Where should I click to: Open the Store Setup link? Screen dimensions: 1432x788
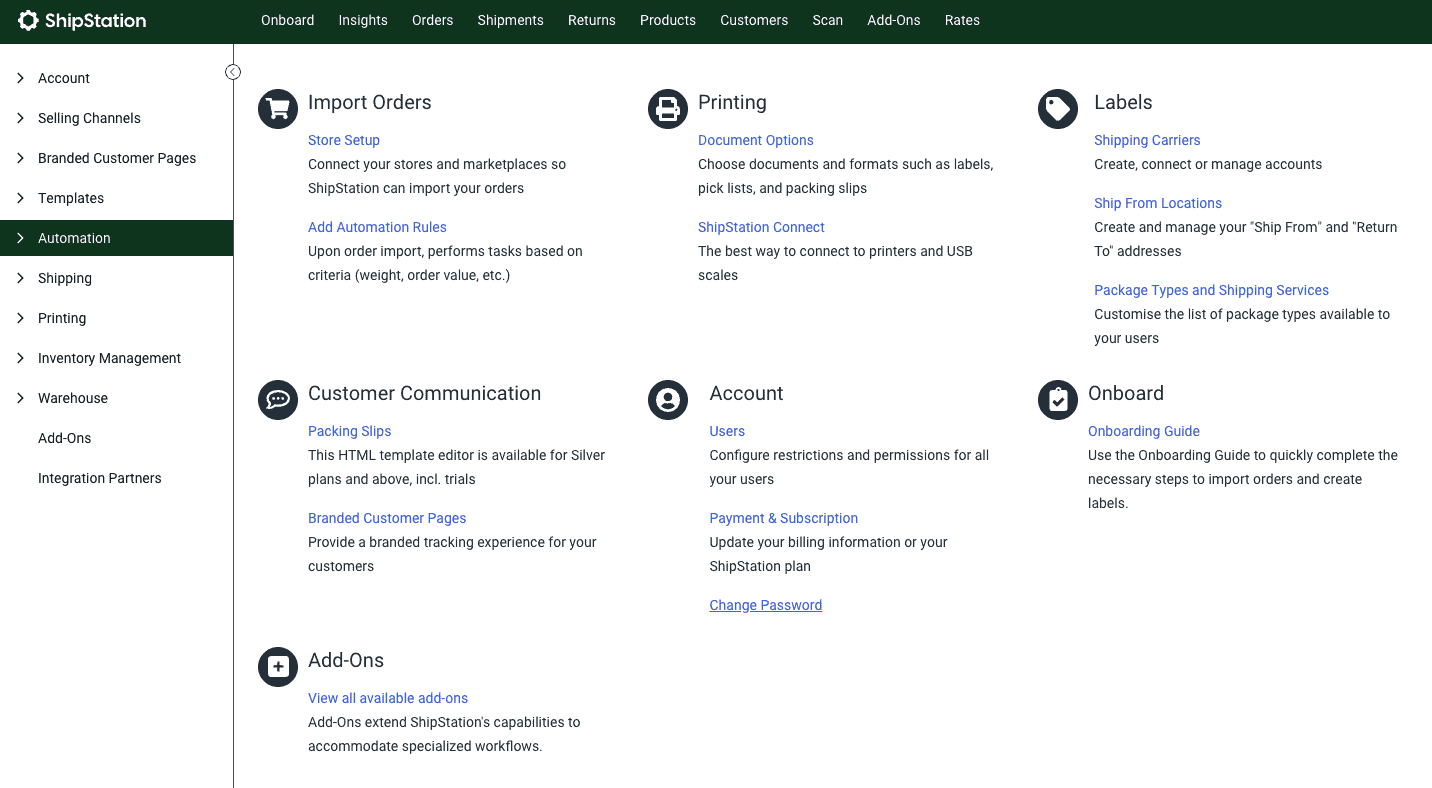click(344, 140)
